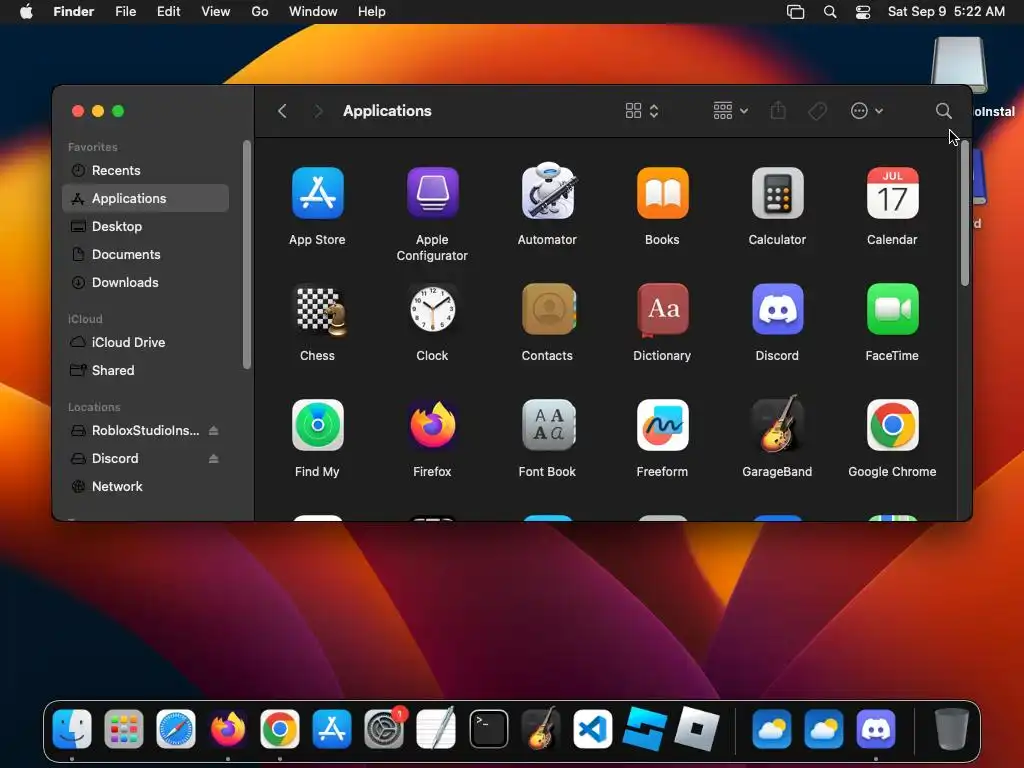Screen dimensions: 1024x768
Task: Select Google Chrome icon in Applications folder
Action: 892,425
